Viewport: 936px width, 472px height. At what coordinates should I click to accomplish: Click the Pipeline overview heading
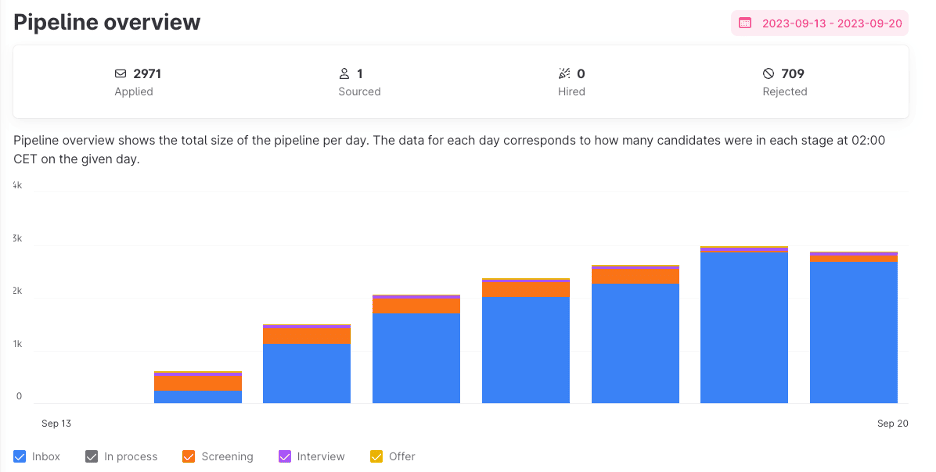(x=107, y=22)
